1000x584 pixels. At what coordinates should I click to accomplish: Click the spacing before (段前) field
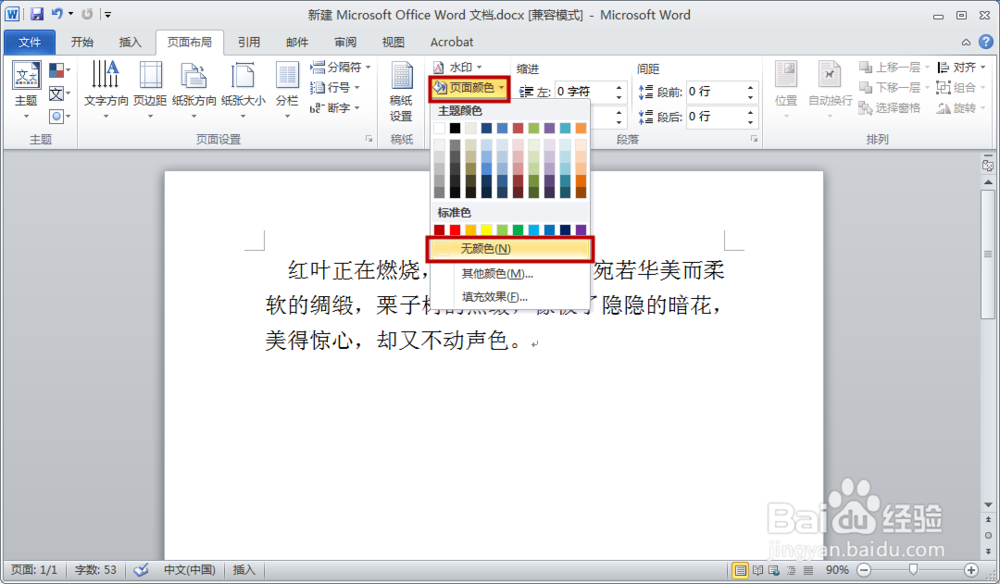click(716, 92)
